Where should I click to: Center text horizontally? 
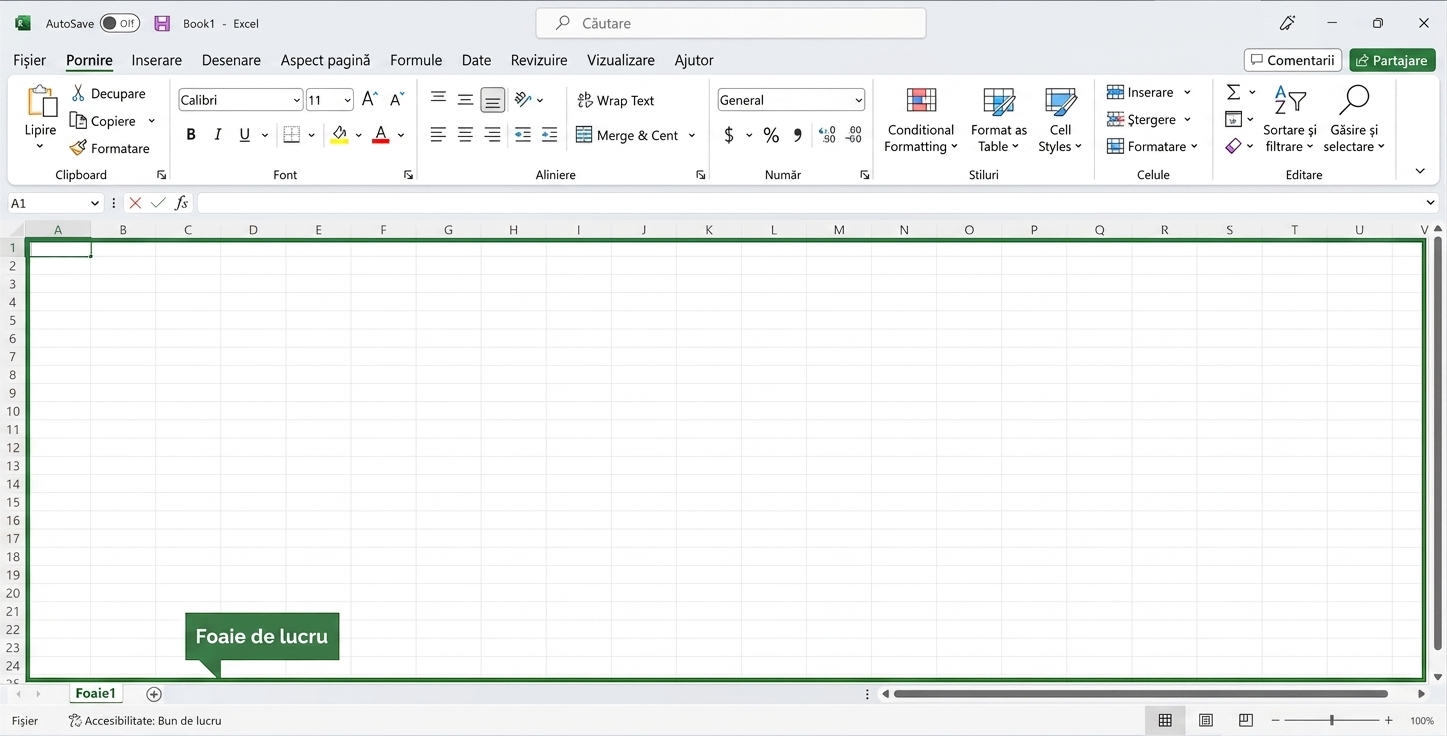point(465,135)
